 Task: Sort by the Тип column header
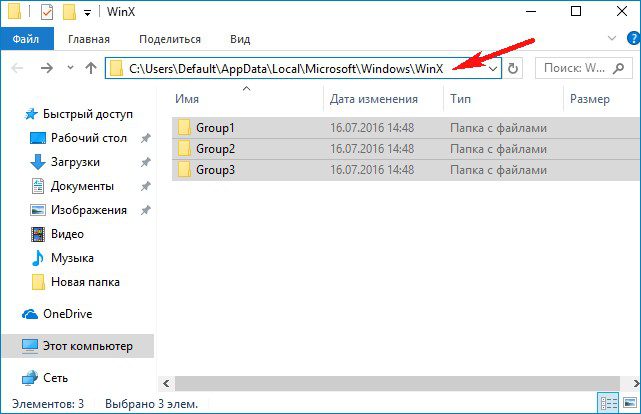click(x=504, y=99)
